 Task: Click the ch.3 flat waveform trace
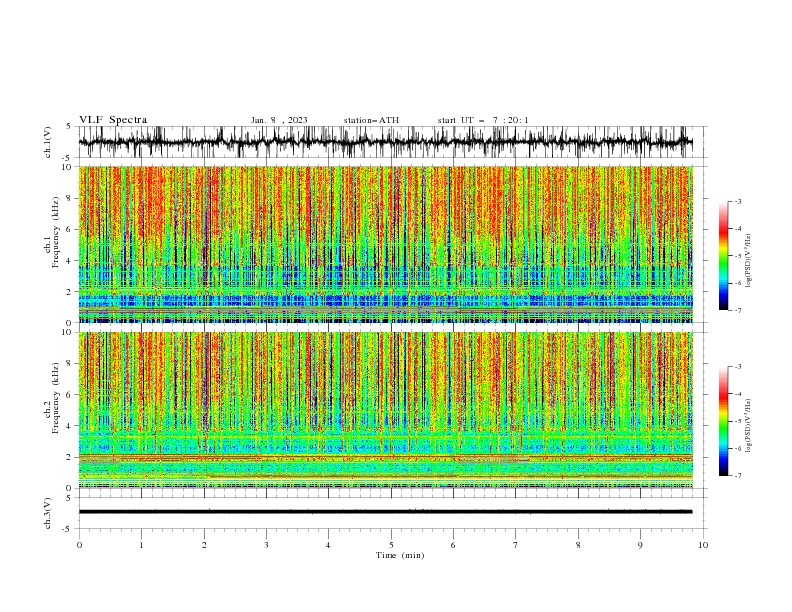385,512
